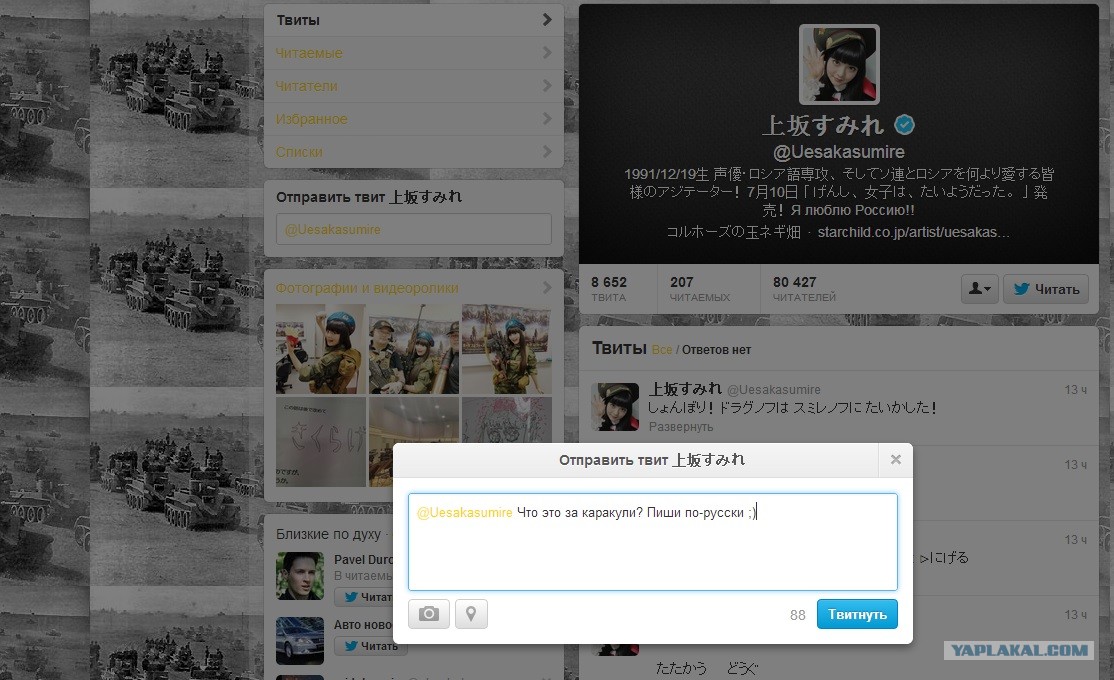
Task: Open Фотографии и видеоролики chevron
Action: pyautogui.click(x=547, y=288)
